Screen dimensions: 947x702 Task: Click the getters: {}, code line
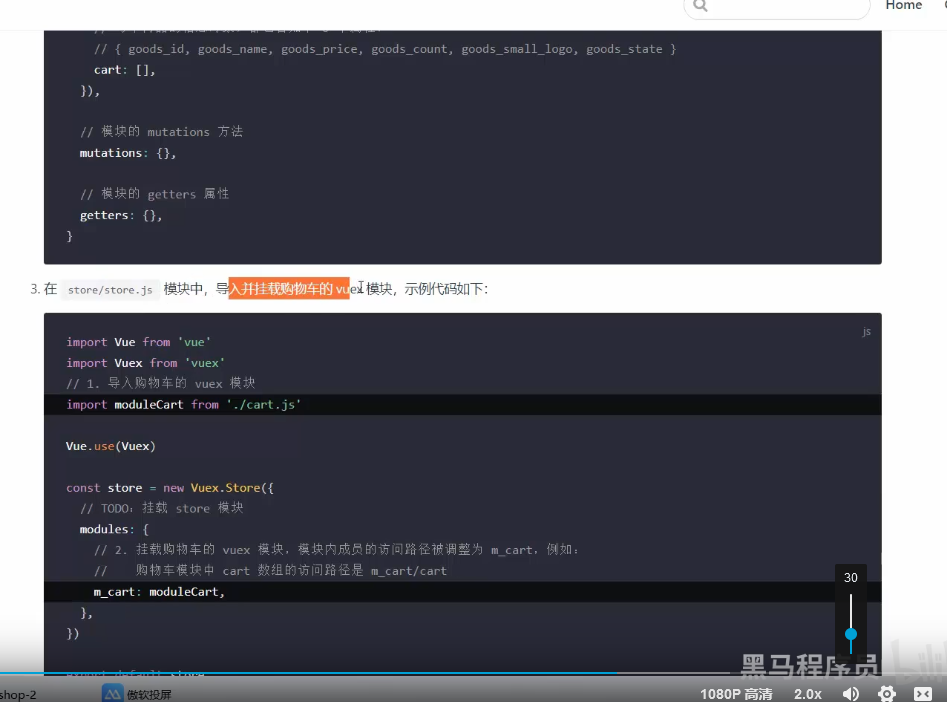121,215
